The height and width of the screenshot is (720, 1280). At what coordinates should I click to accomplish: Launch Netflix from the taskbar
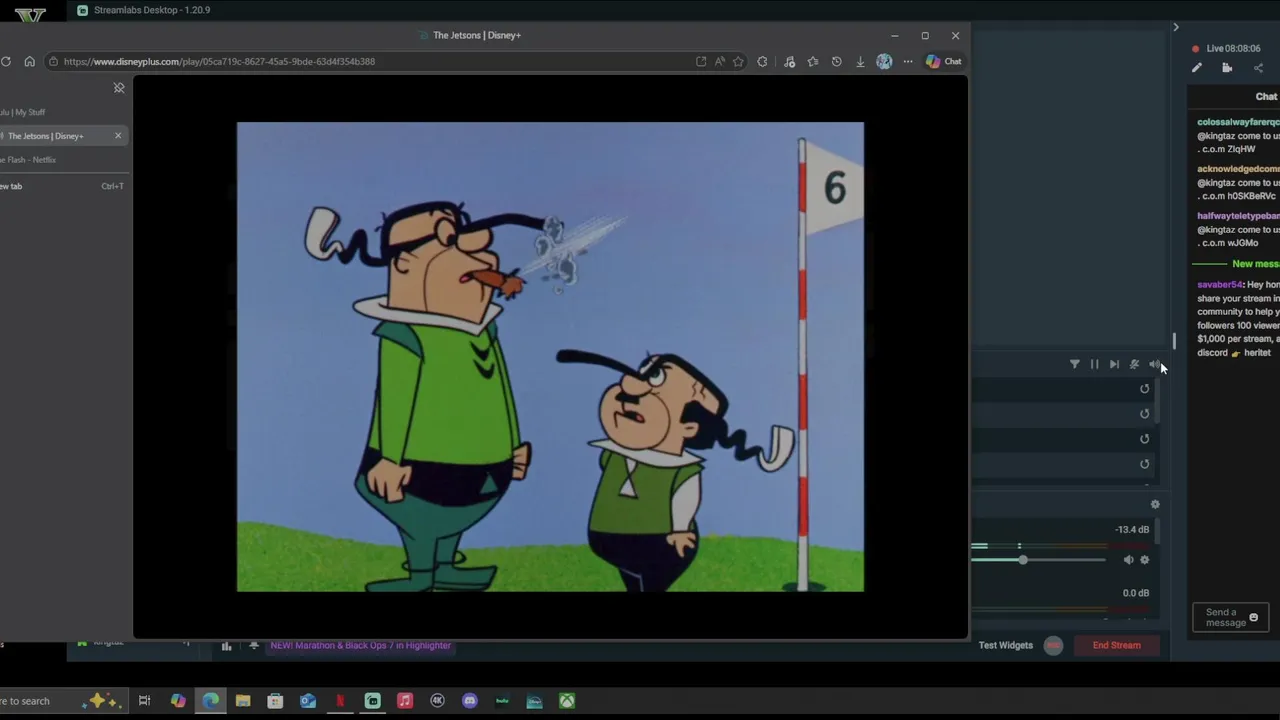click(340, 701)
